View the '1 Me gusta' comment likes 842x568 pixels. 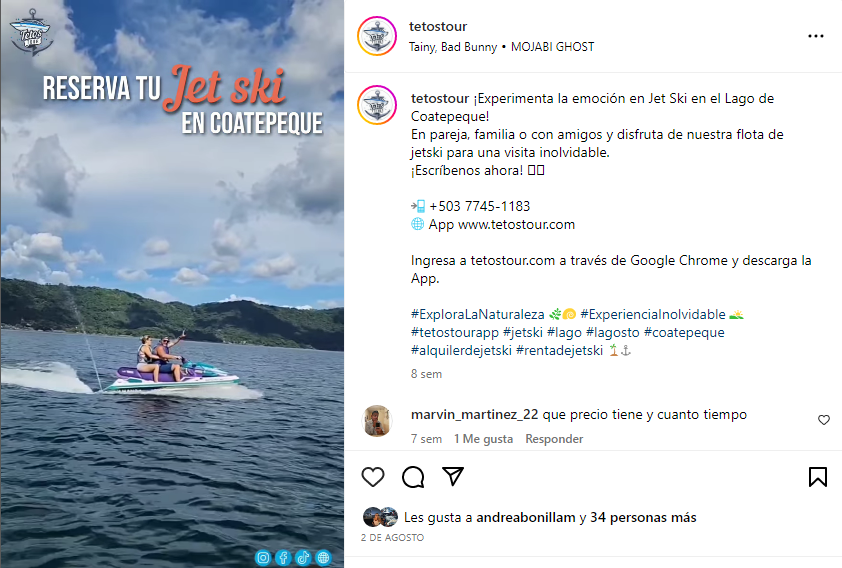click(483, 439)
